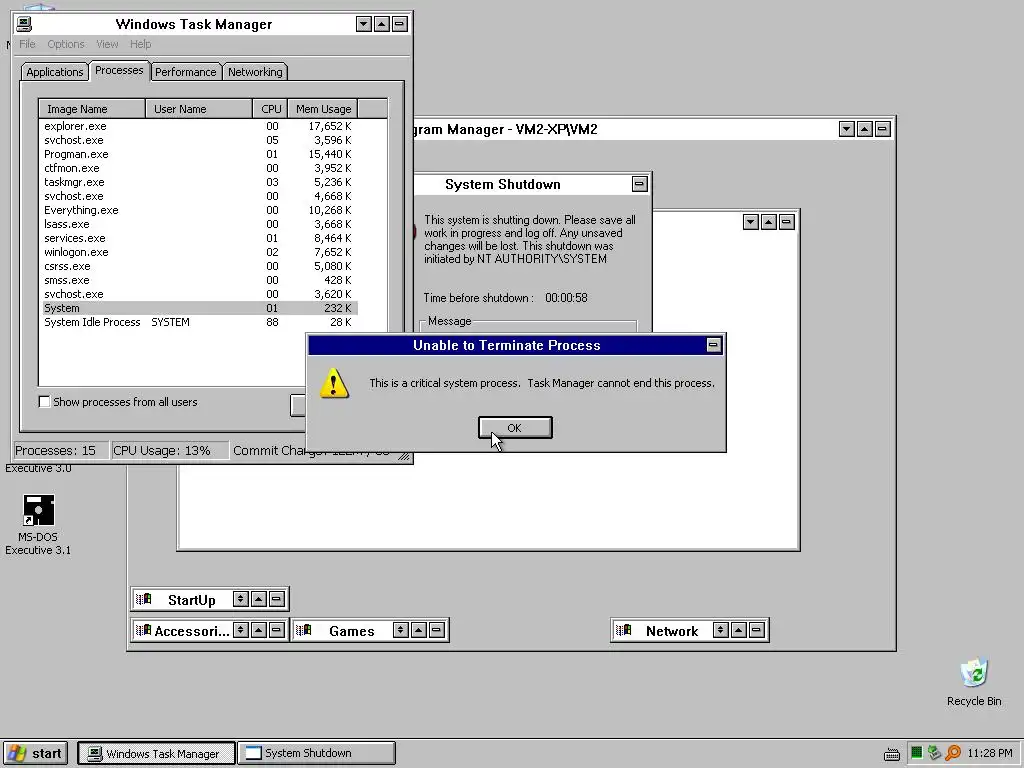The image size is (1024, 768).
Task: Switch to the Networking tab
Action: (x=255, y=72)
